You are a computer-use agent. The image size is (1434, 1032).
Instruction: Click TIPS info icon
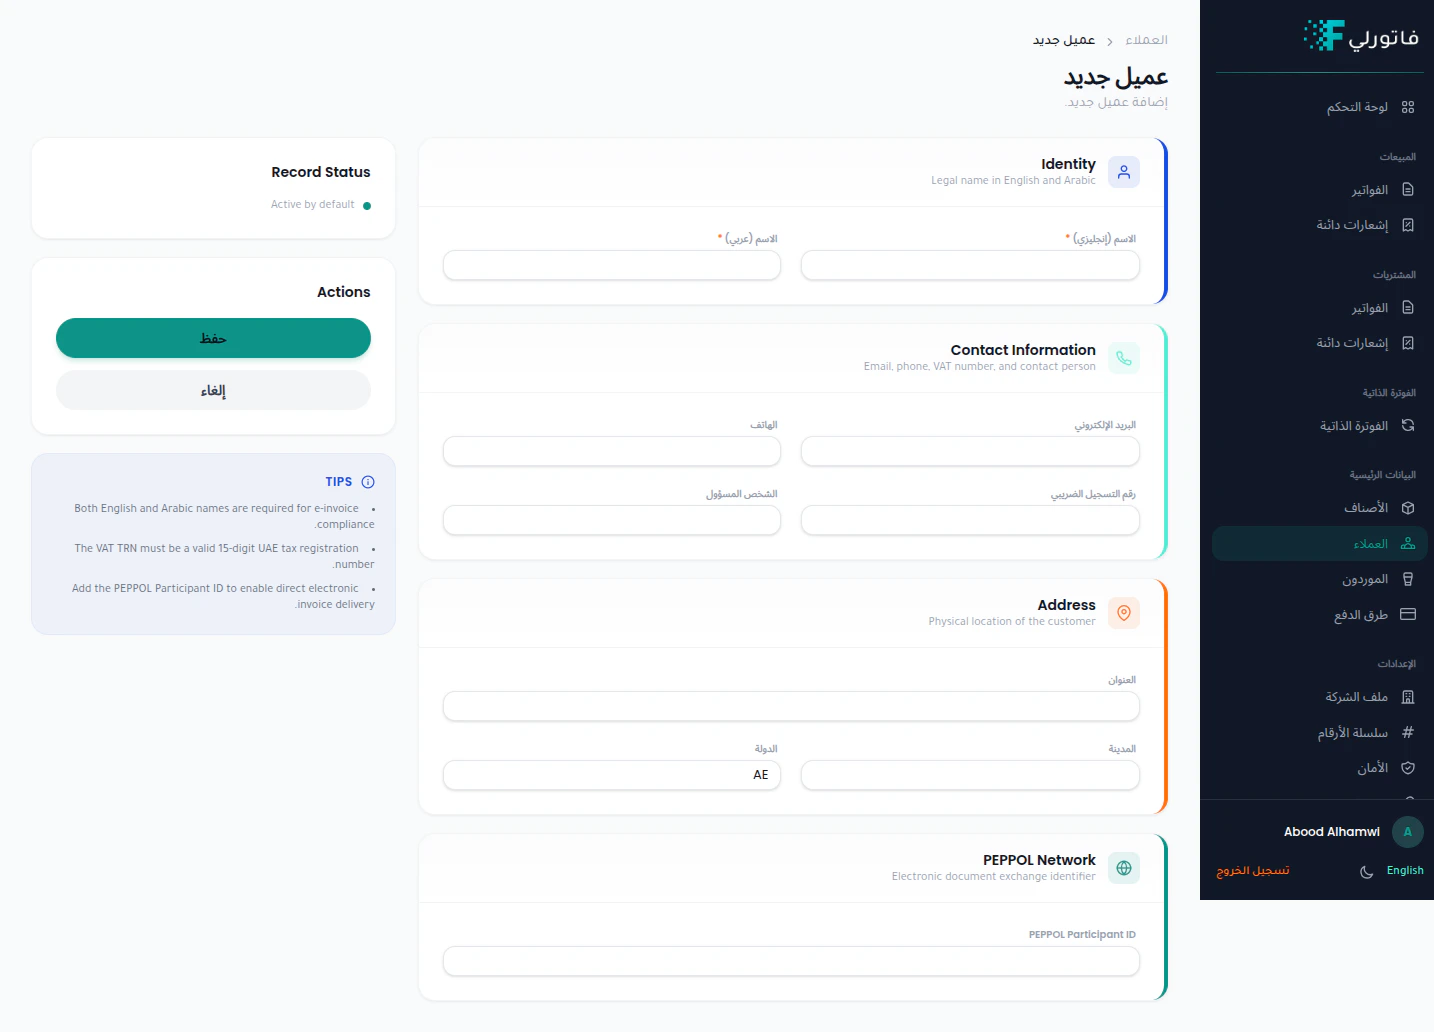pyautogui.click(x=368, y=482)
